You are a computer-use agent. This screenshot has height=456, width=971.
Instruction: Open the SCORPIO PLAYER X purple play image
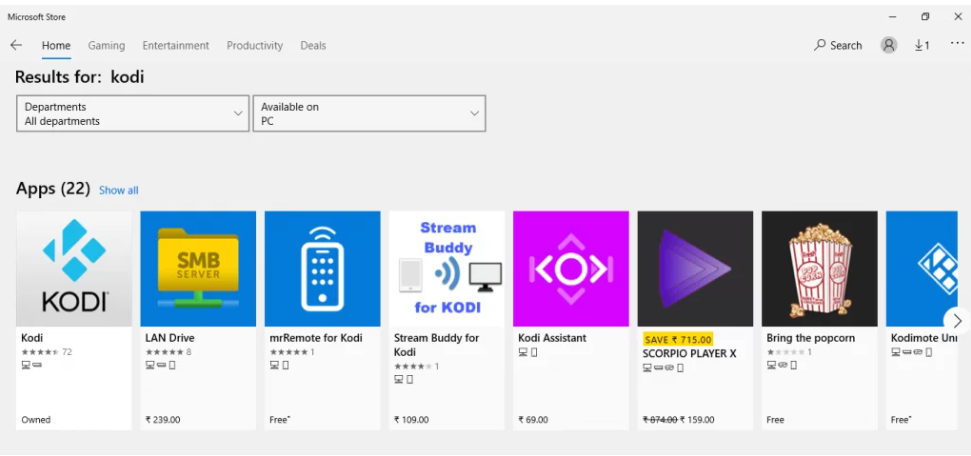pyautogui.click(x=695, y=268)
